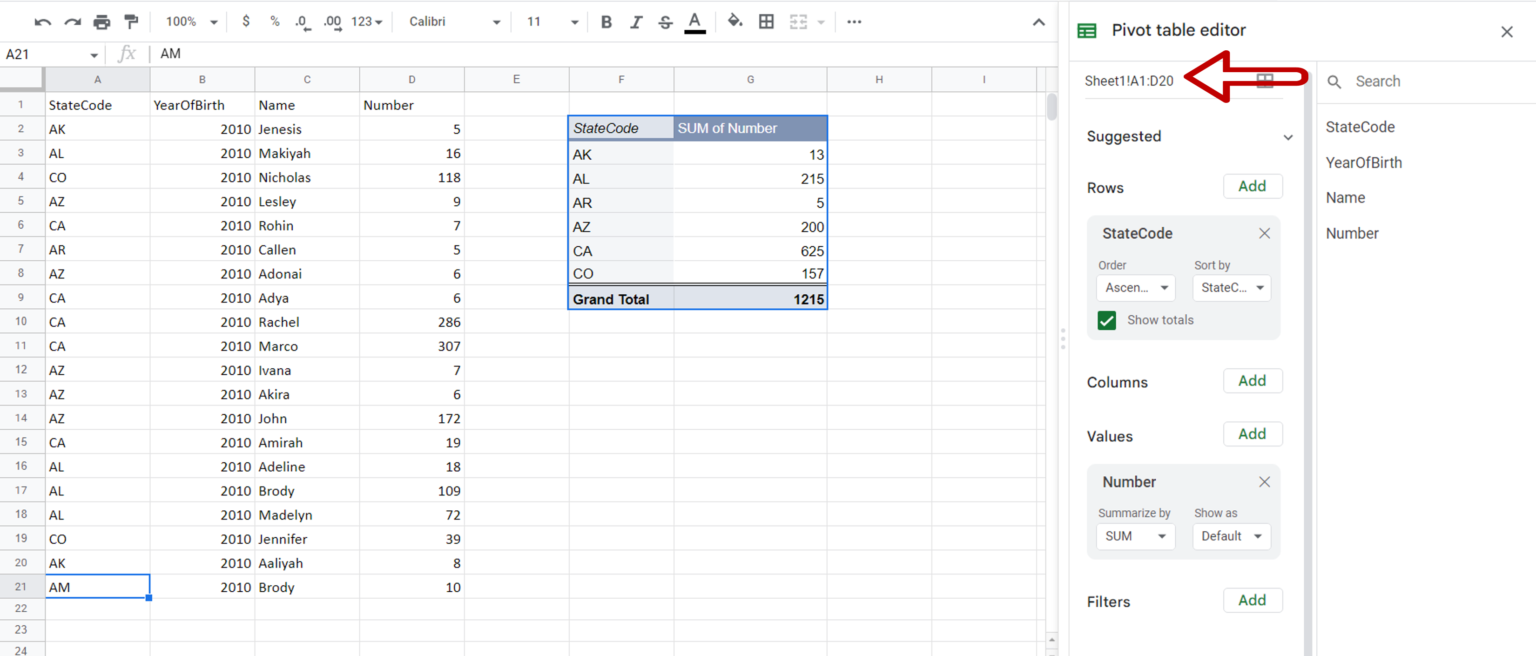
Task: Enable the Show totals checkbox
Action: 1106,320
